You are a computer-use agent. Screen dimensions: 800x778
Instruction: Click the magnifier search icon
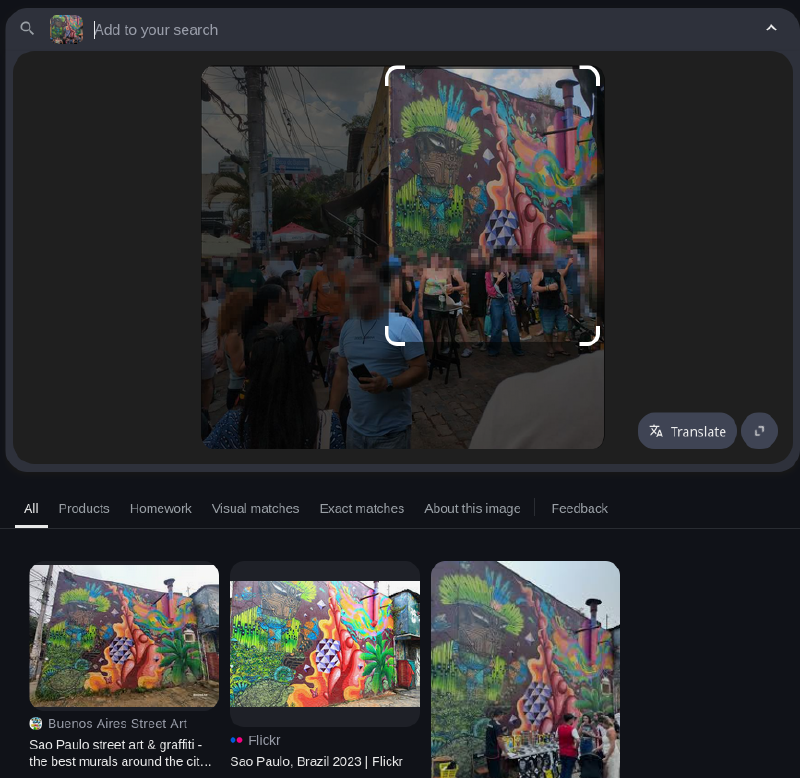[27, 29]
